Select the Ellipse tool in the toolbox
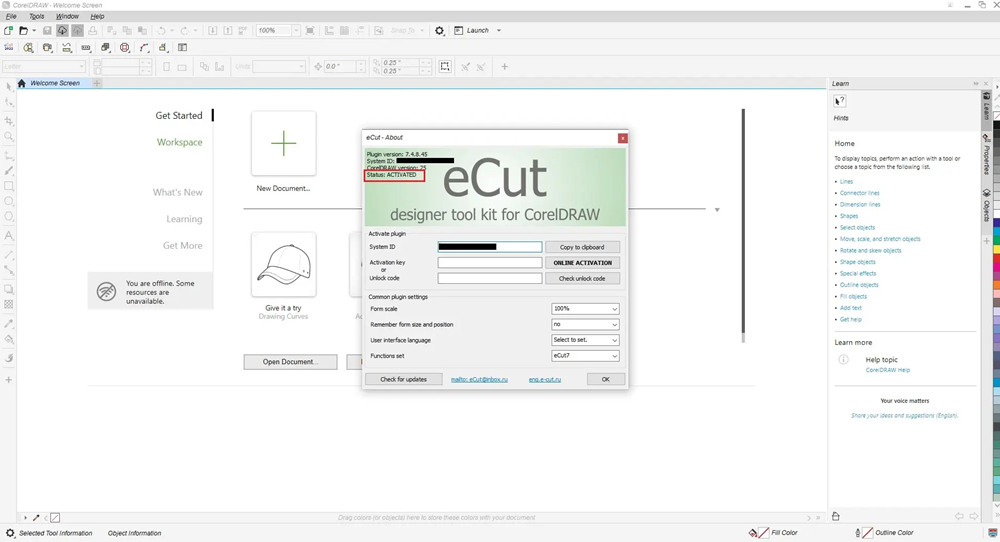The width and height of the screenshot is (1000, 542). click(9, 201)
